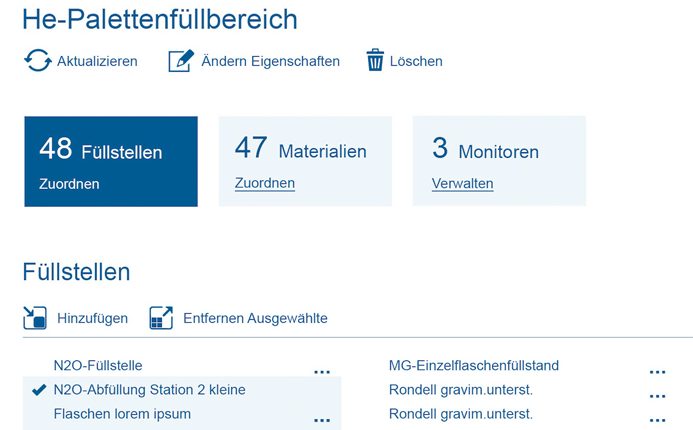The width and height of the screenshot is (693, 430).
Task: Click the Ändern Eigenschaften pencil icon
Action: (x=181, y=61)
